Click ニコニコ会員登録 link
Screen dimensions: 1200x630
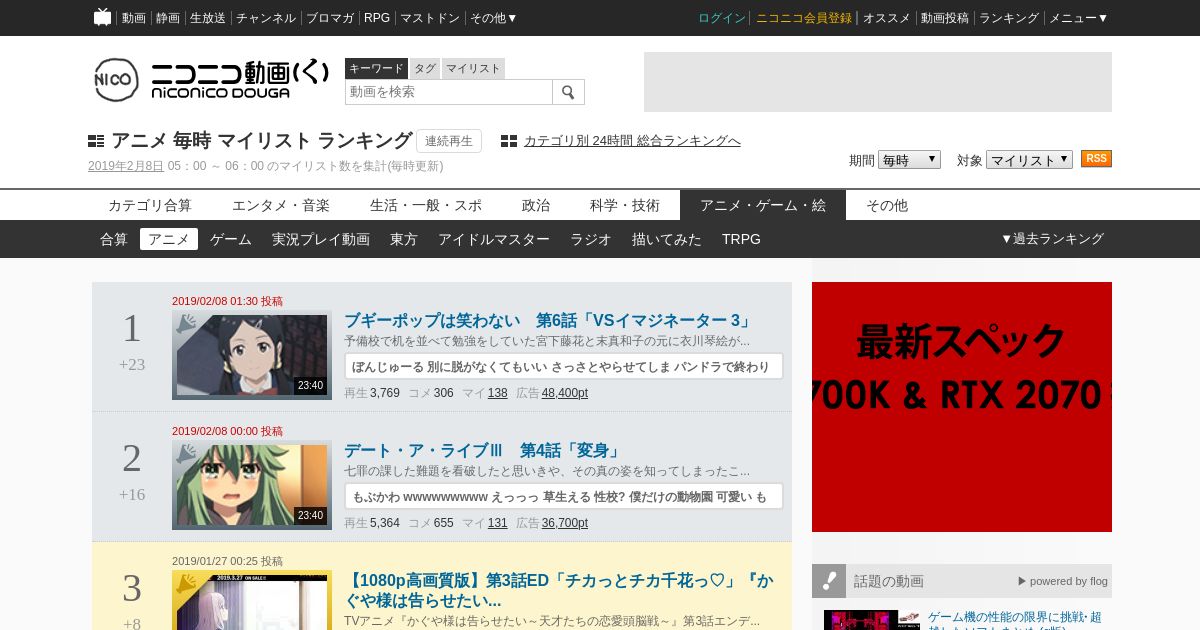pyautogui.click(x=804, y=18)
